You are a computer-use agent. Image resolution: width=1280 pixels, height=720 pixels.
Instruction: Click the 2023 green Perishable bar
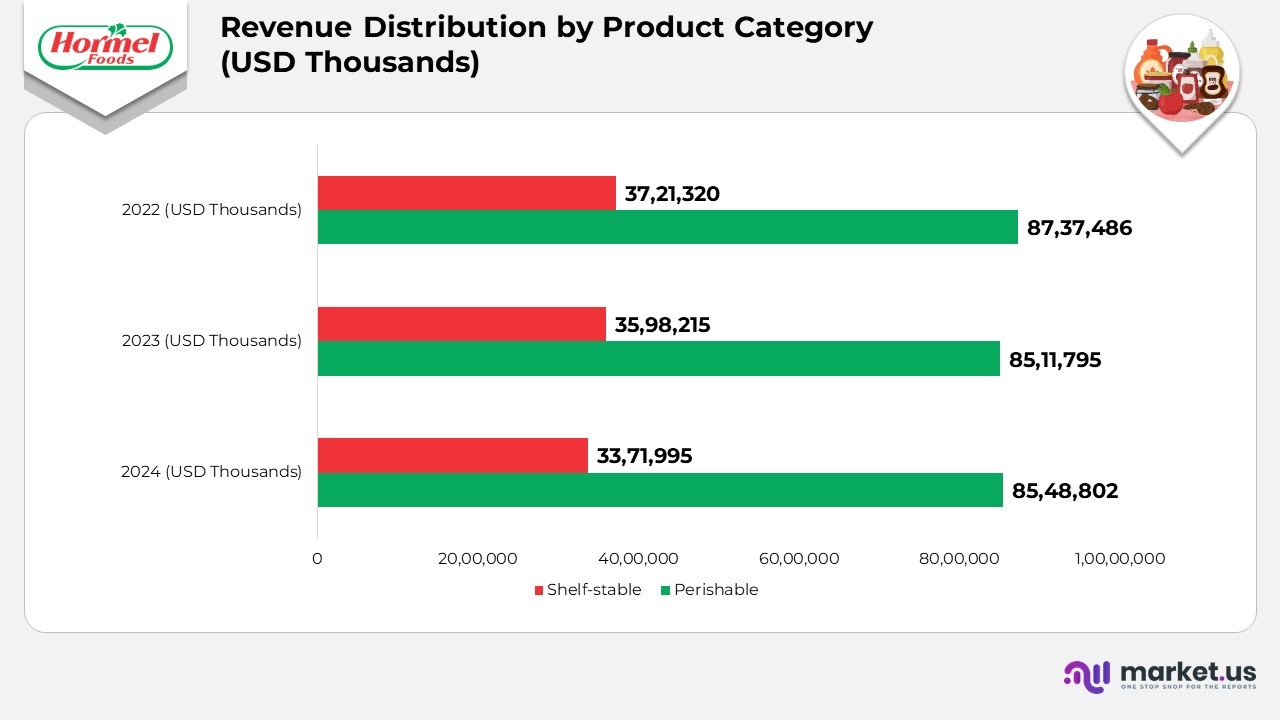(x=658, y=358)
